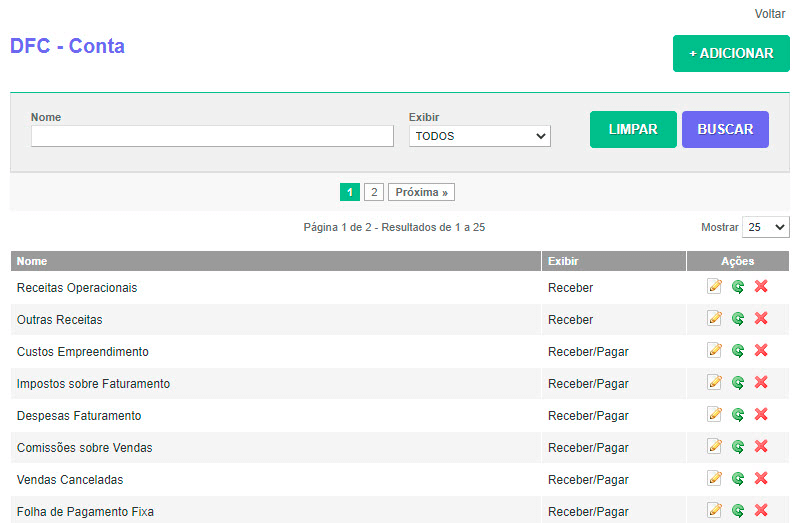
Task: Click the Voltar link
Action: pos(770,14)
